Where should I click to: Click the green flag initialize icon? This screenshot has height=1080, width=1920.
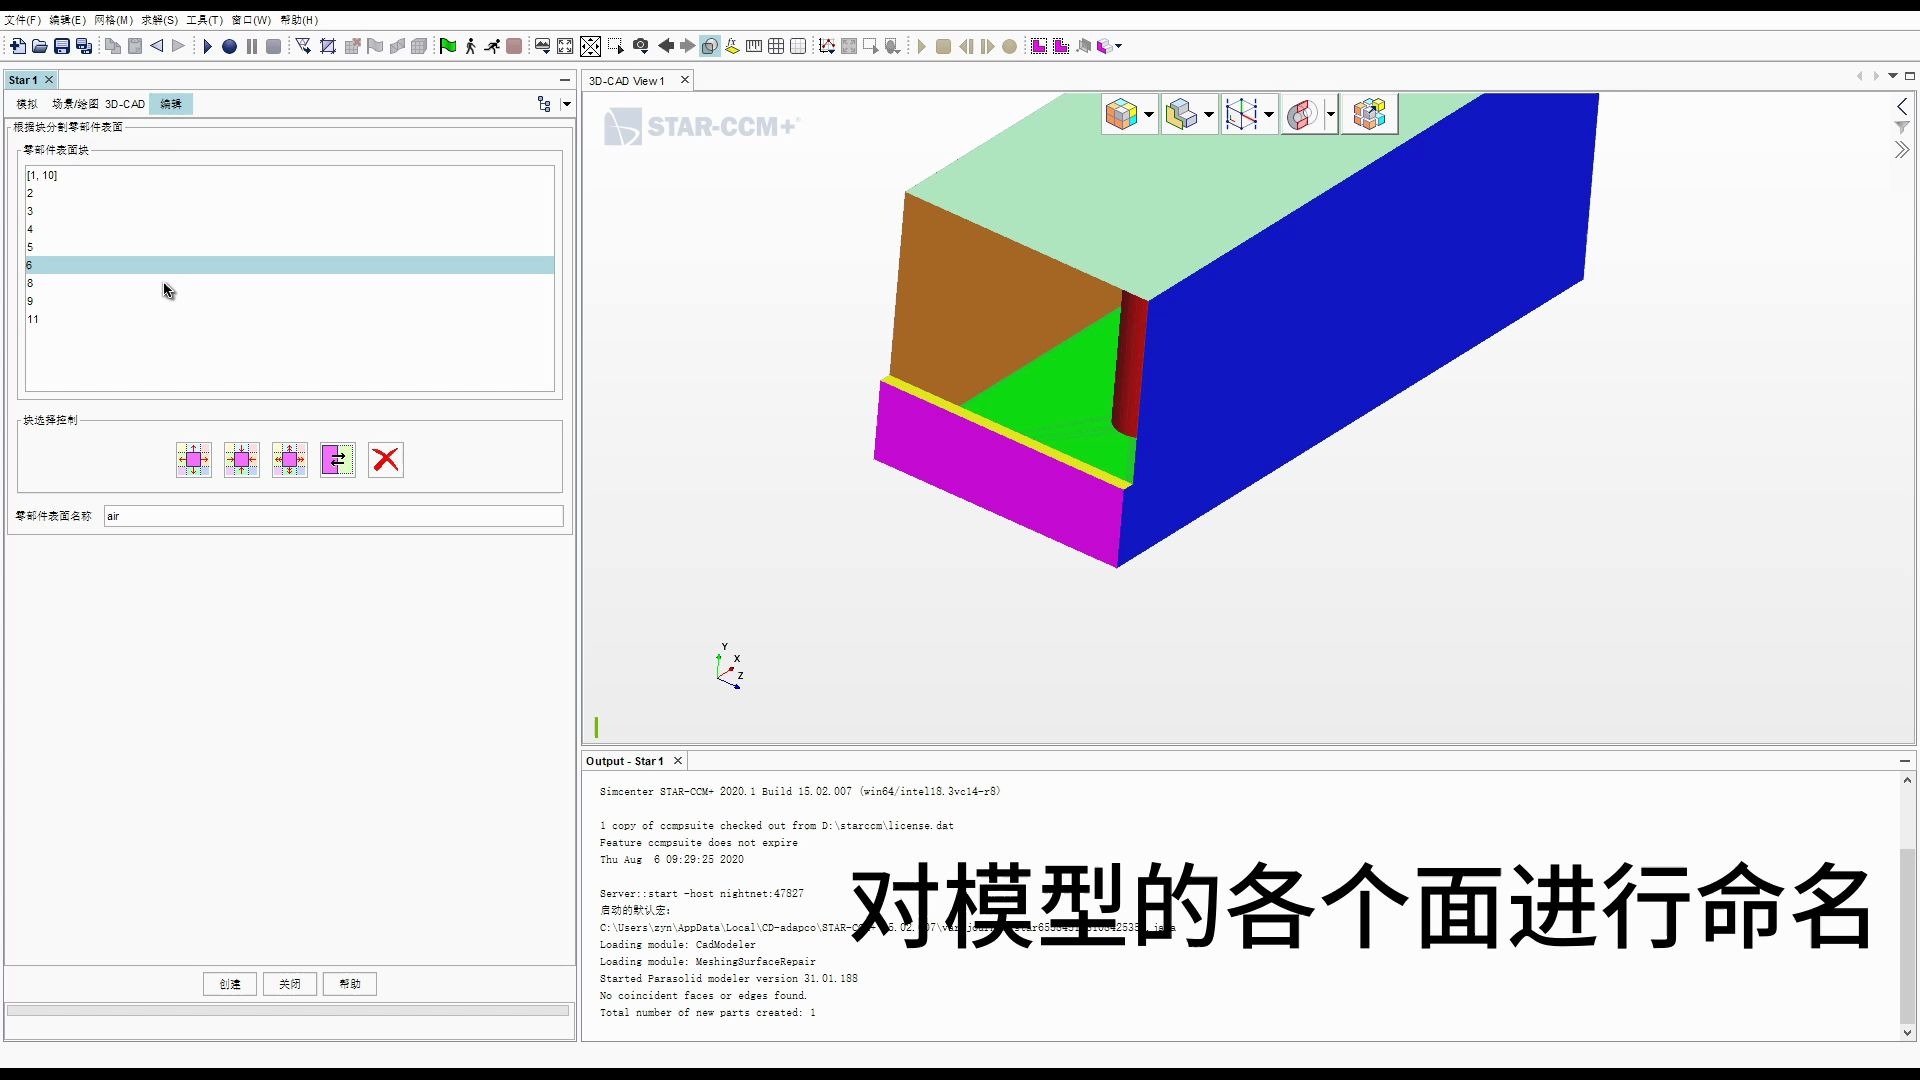click(448, 46)
